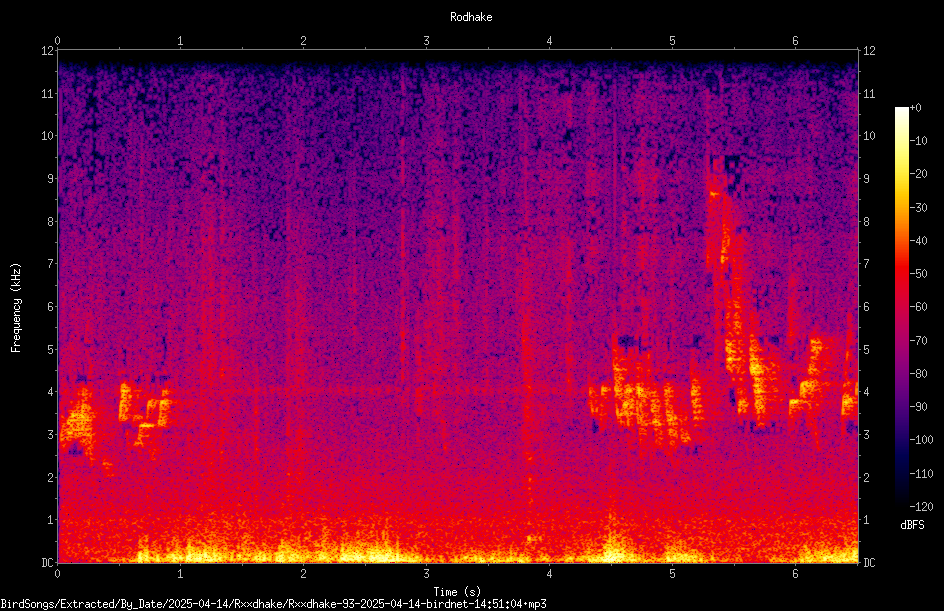Click the file path text at bottom

(273, 603)
